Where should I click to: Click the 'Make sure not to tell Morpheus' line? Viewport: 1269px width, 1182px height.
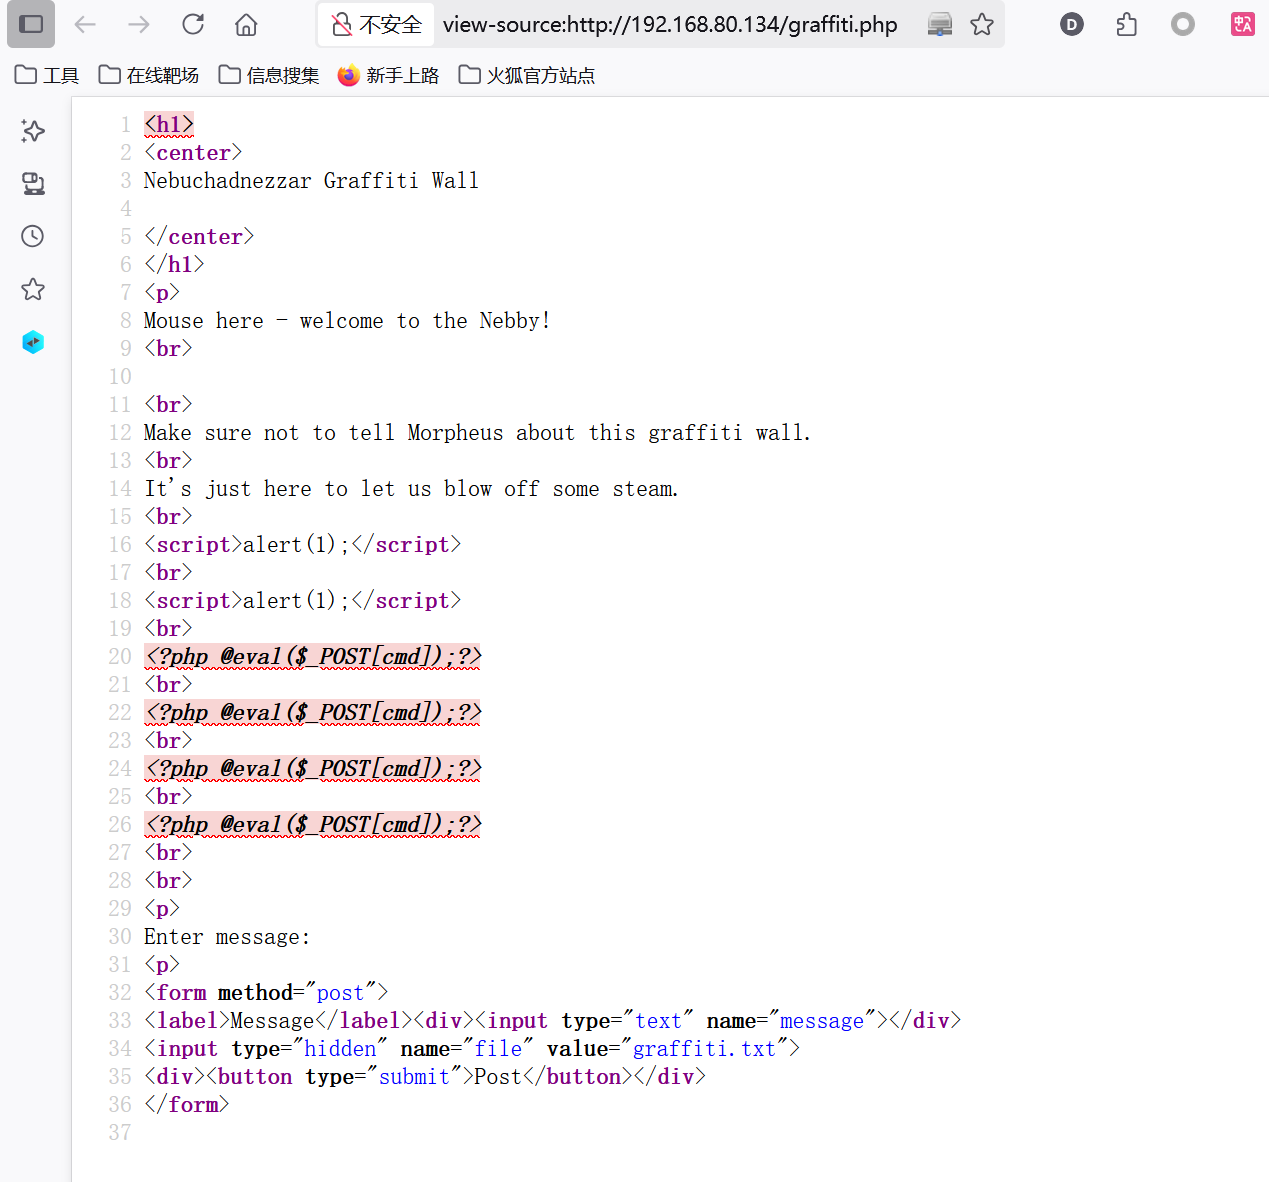click(477, 432)
